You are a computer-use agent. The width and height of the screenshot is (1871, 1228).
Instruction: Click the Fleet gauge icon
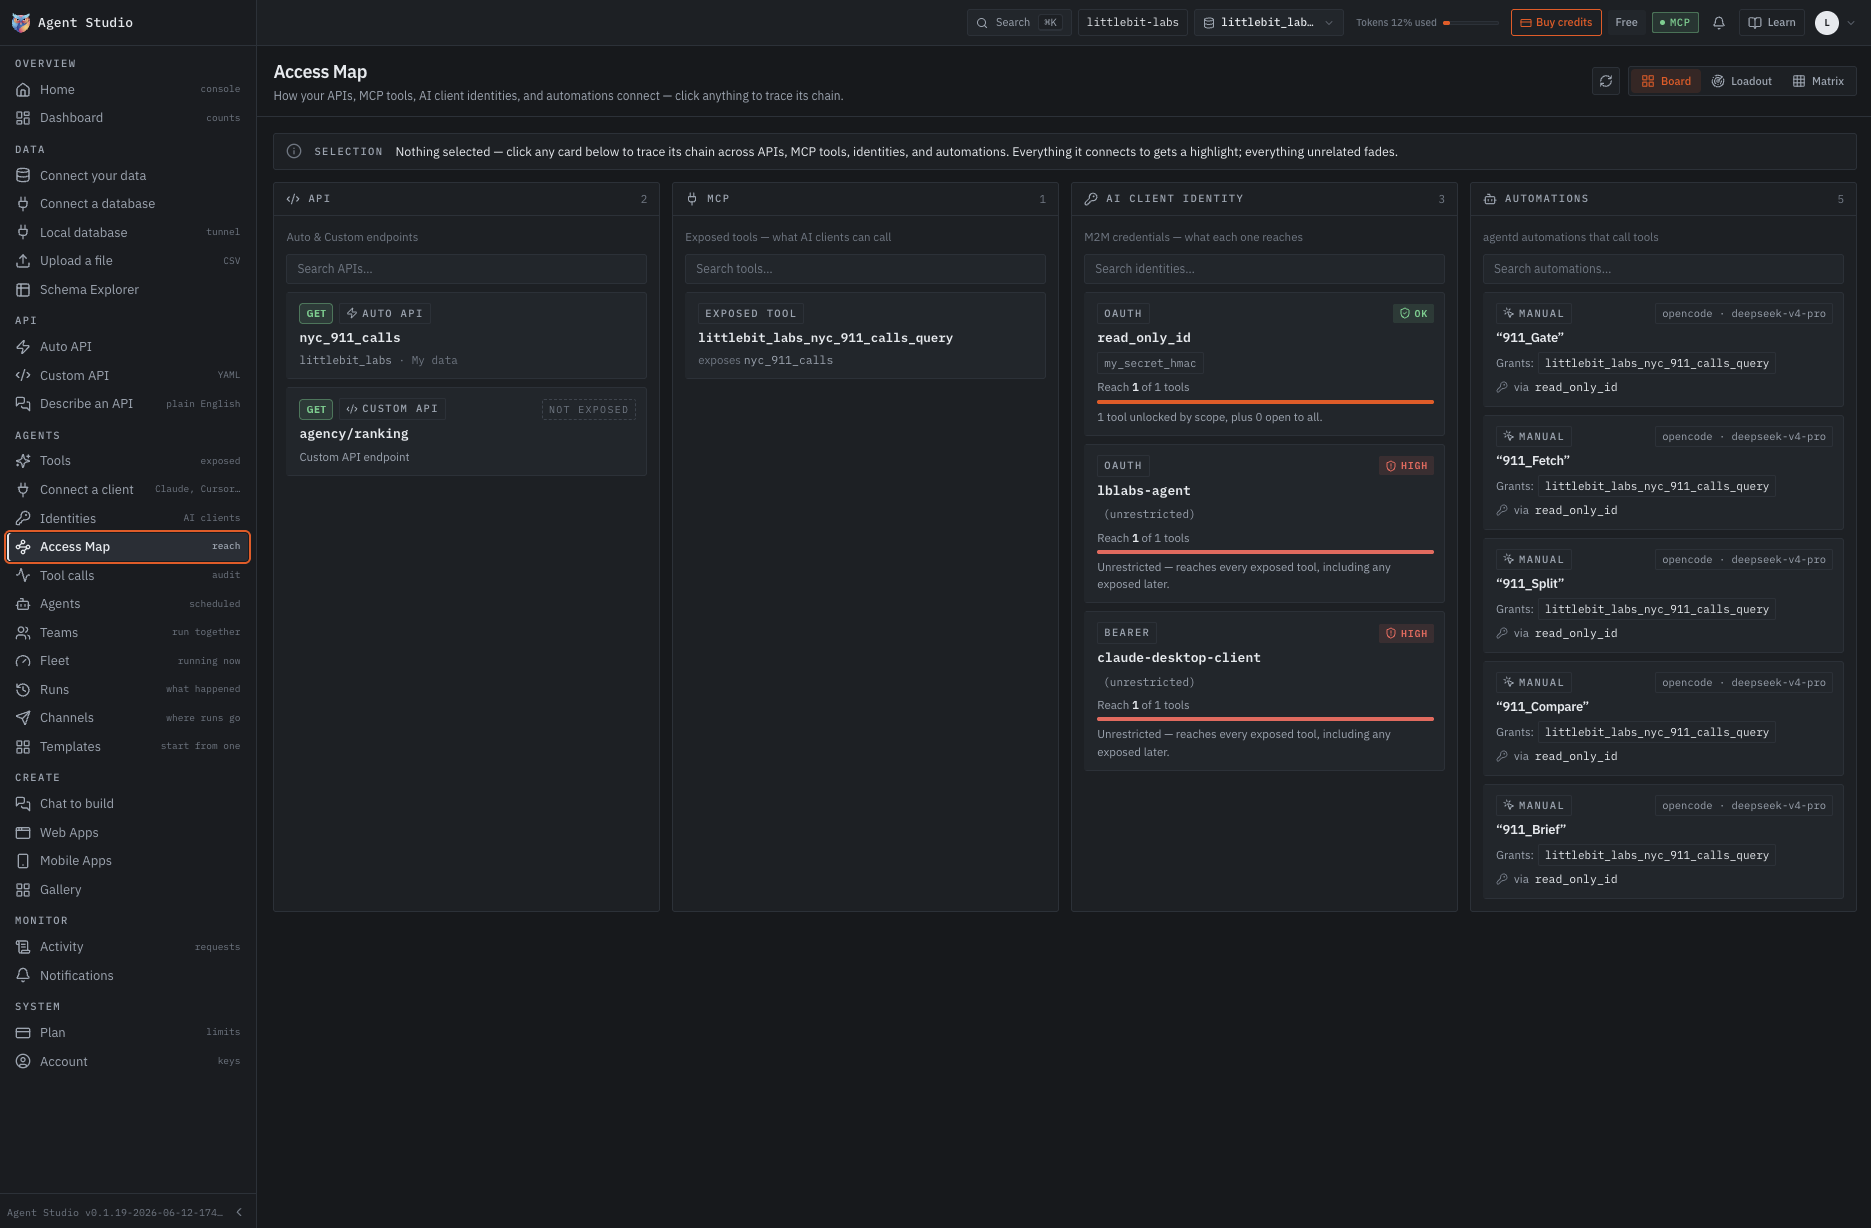[23, 661]
